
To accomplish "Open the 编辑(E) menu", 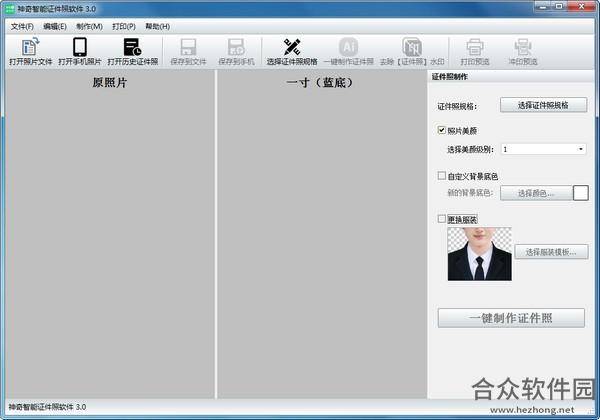I will tap(55, 26).
